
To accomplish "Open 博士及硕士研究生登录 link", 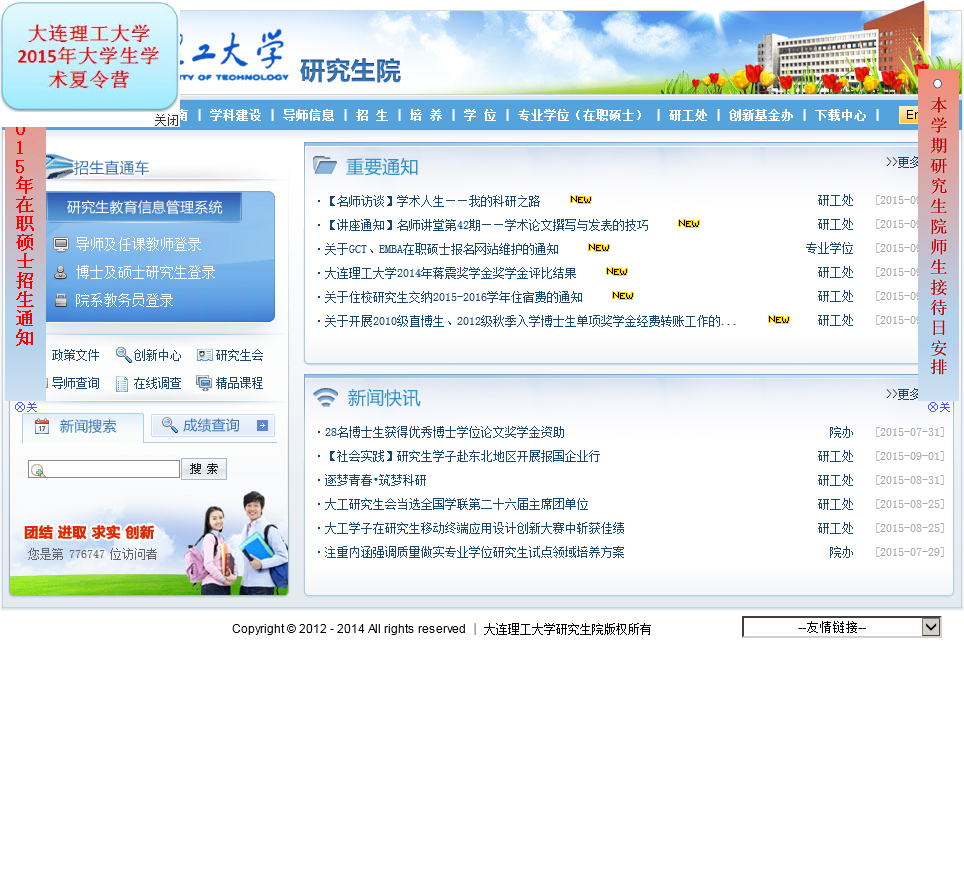I will [145, 272].
